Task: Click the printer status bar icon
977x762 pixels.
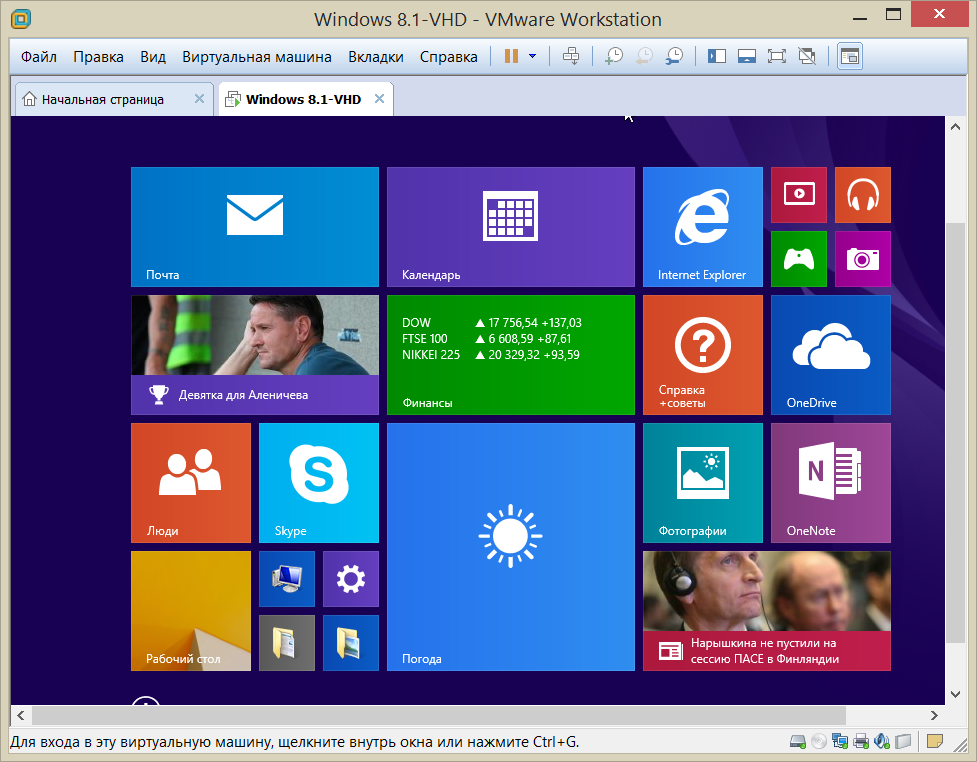Action: tap(861, 741)
